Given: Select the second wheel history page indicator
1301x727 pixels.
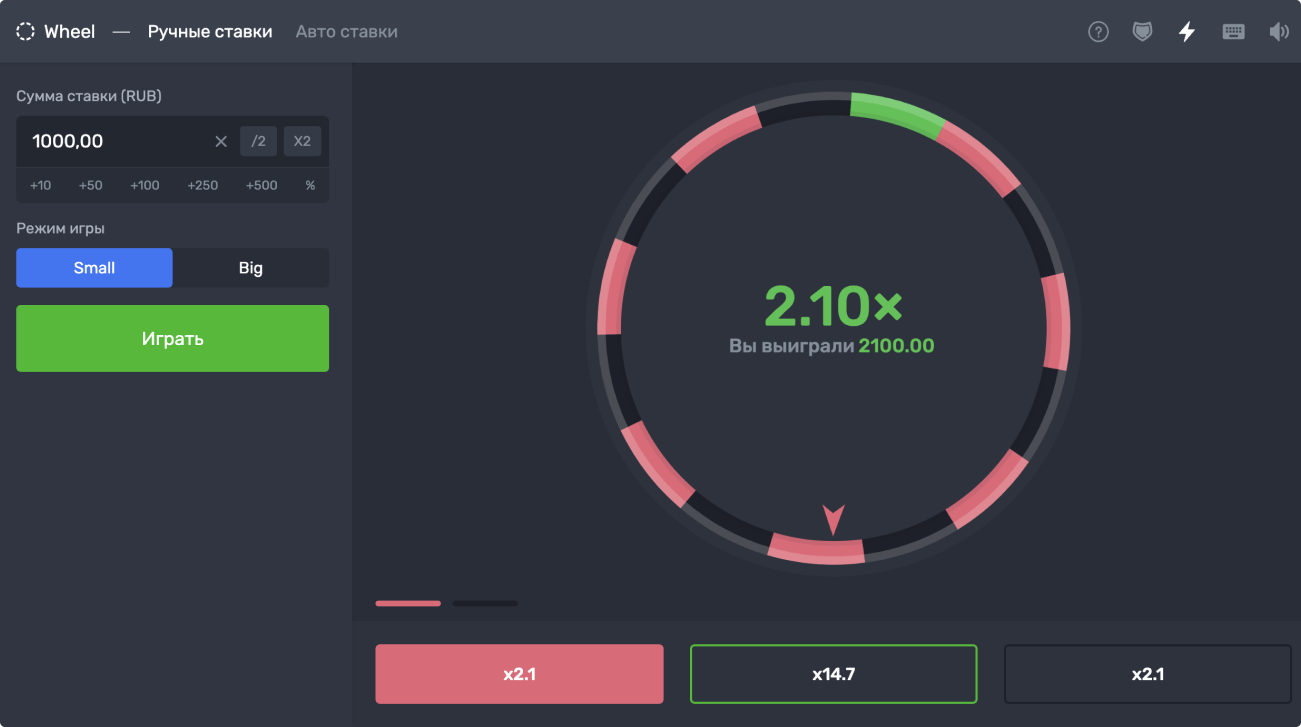Looking at the screenshot, I should 485,603.
